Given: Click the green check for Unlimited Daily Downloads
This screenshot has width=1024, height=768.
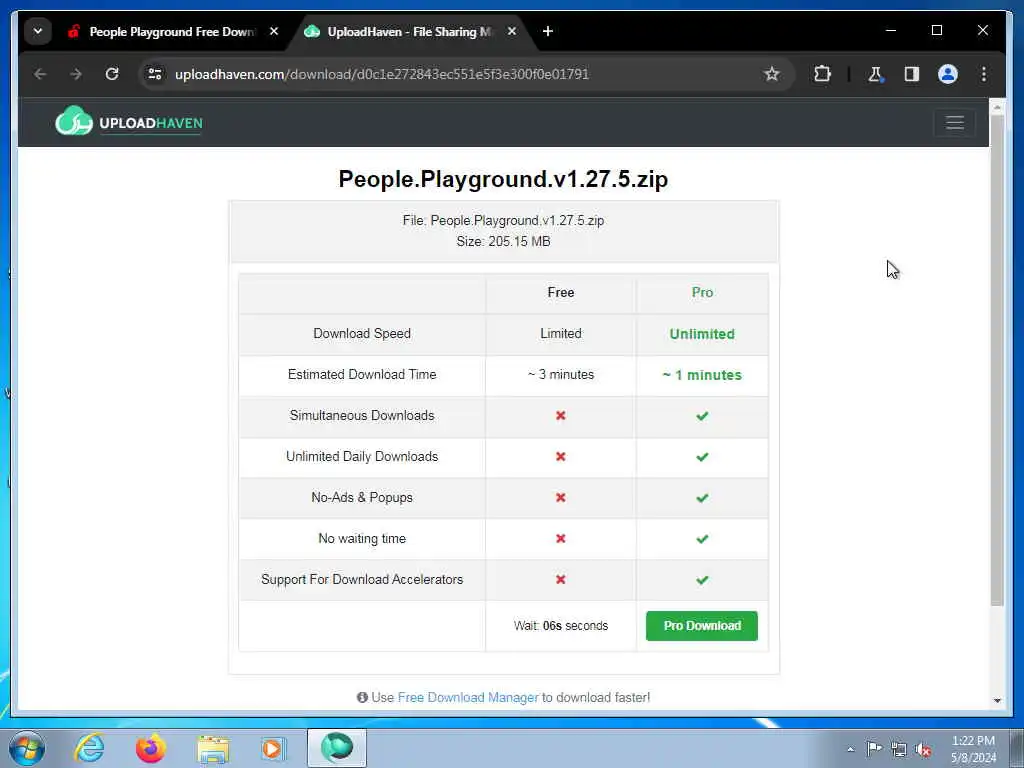Looking at the screenshot, I should [702, 457].
